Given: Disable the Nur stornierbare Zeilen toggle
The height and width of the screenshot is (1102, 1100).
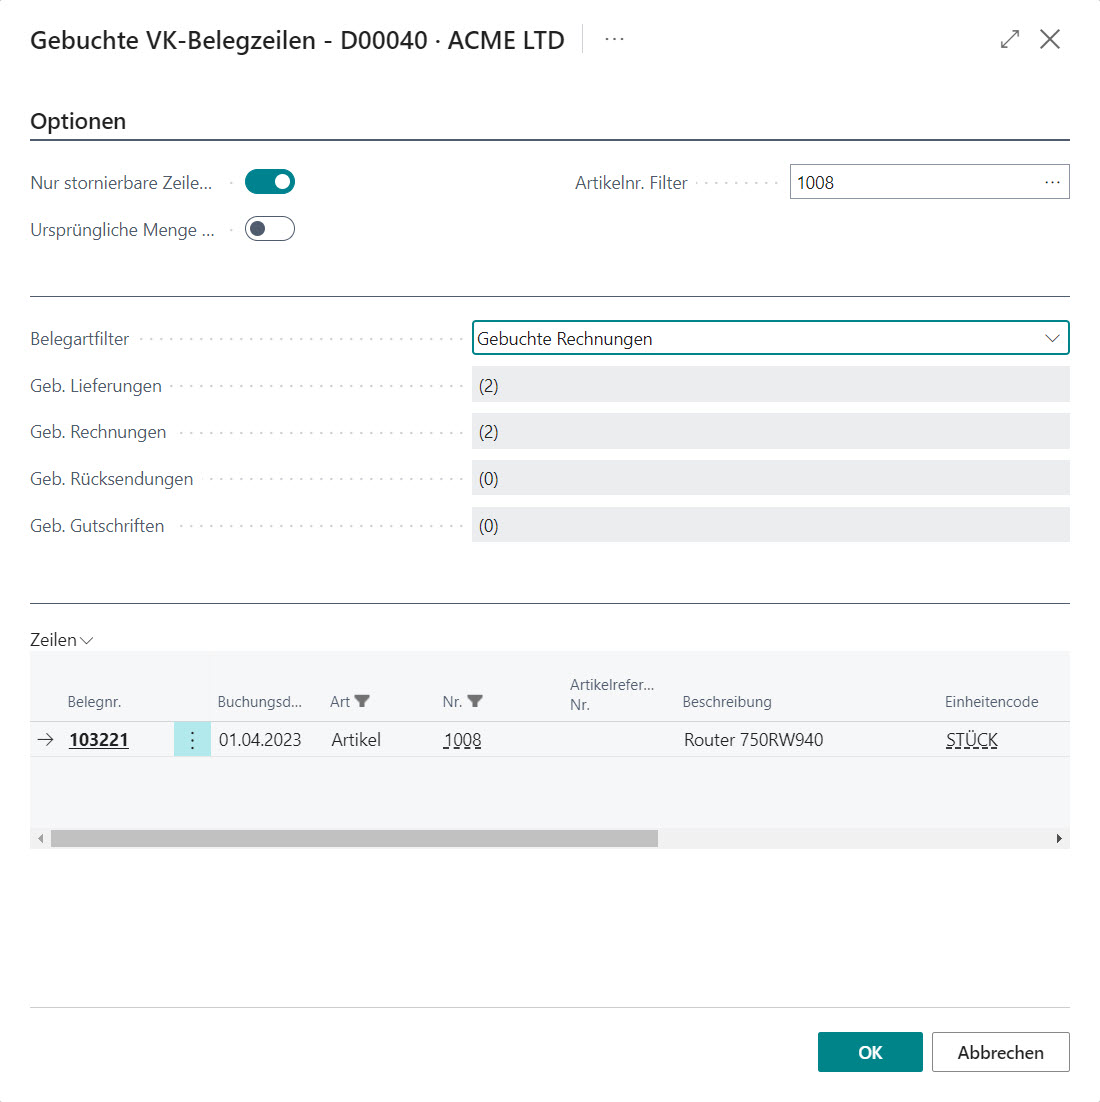Looking at the screenshot, I should tap(270, 182).
